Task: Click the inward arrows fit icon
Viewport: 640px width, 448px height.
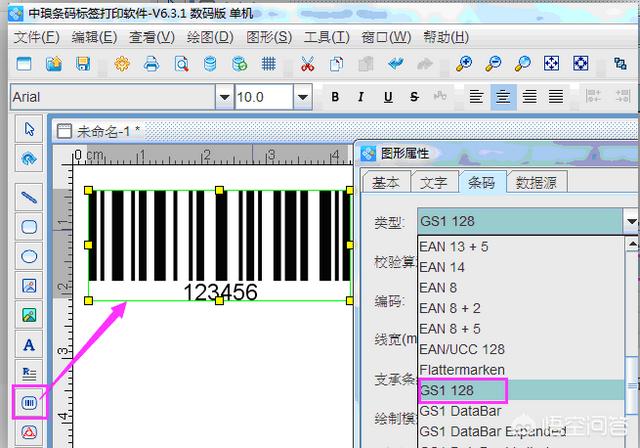Action: 581,64
